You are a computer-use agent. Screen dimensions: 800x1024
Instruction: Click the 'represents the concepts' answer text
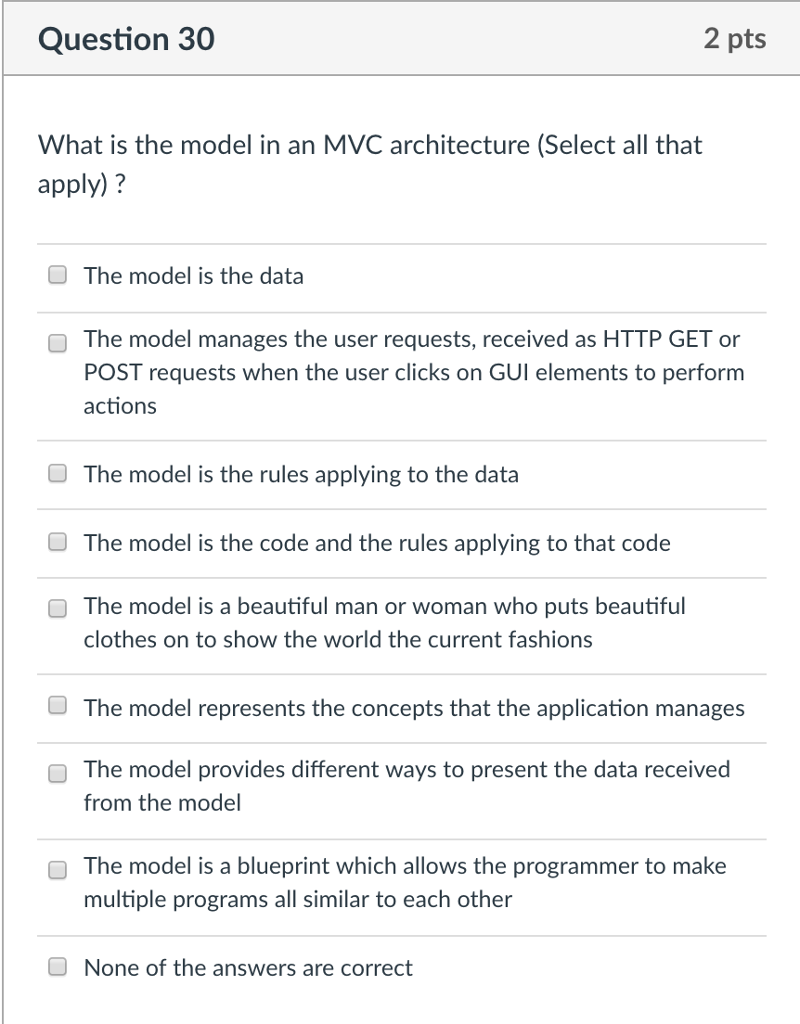click(414, 709)
